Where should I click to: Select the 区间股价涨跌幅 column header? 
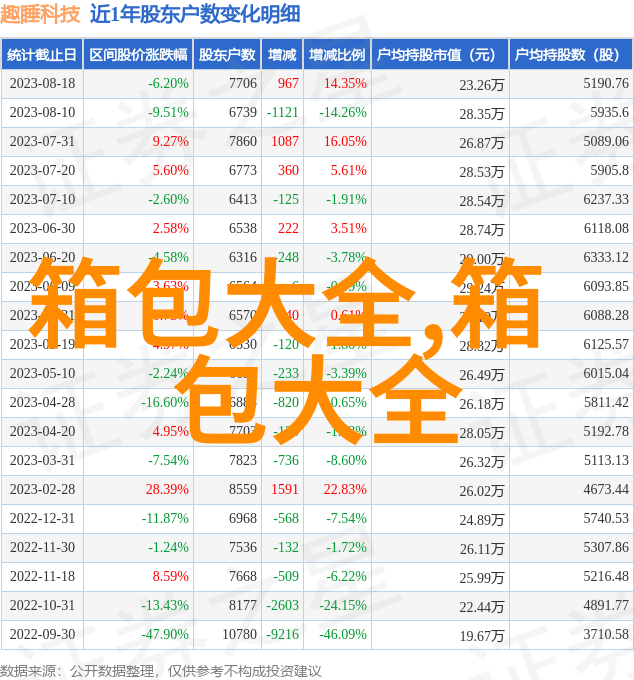[138, 55]
